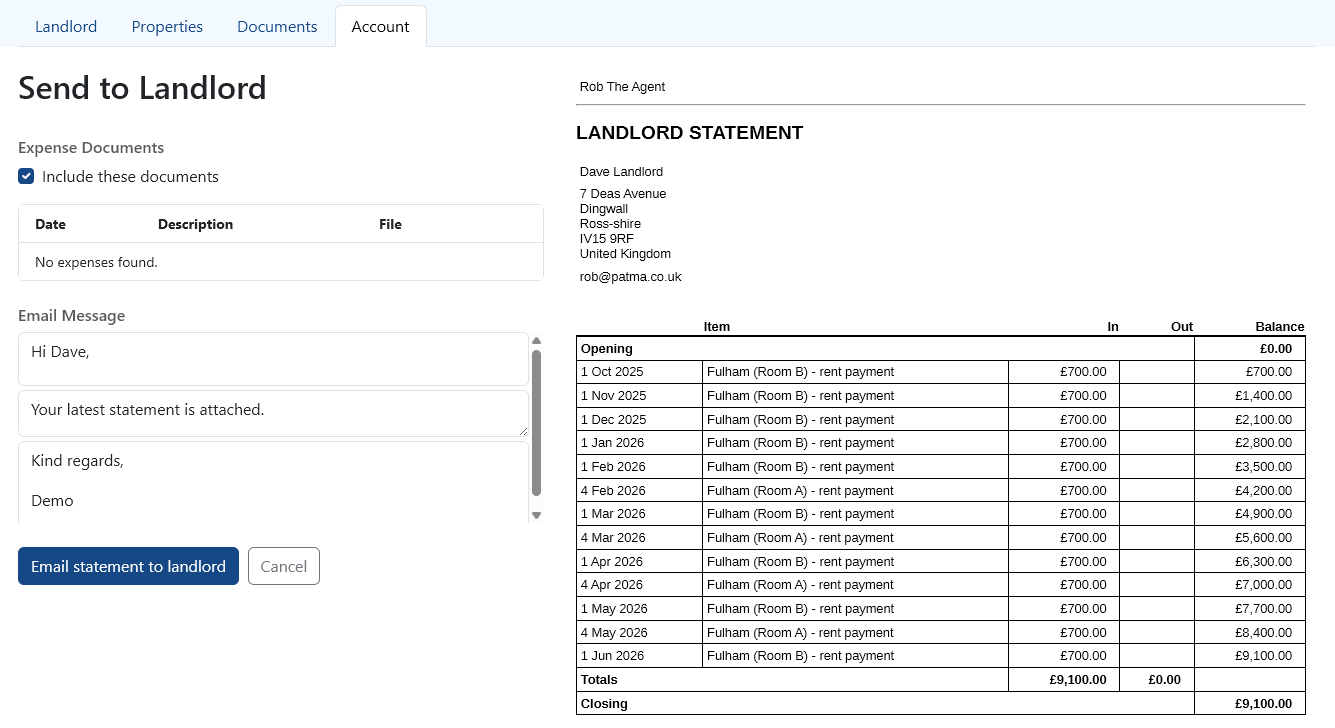Screen dimensions: 1335x728
Task: Click the 'Kind regards, Demo' signature field
Action: (273, 482)
